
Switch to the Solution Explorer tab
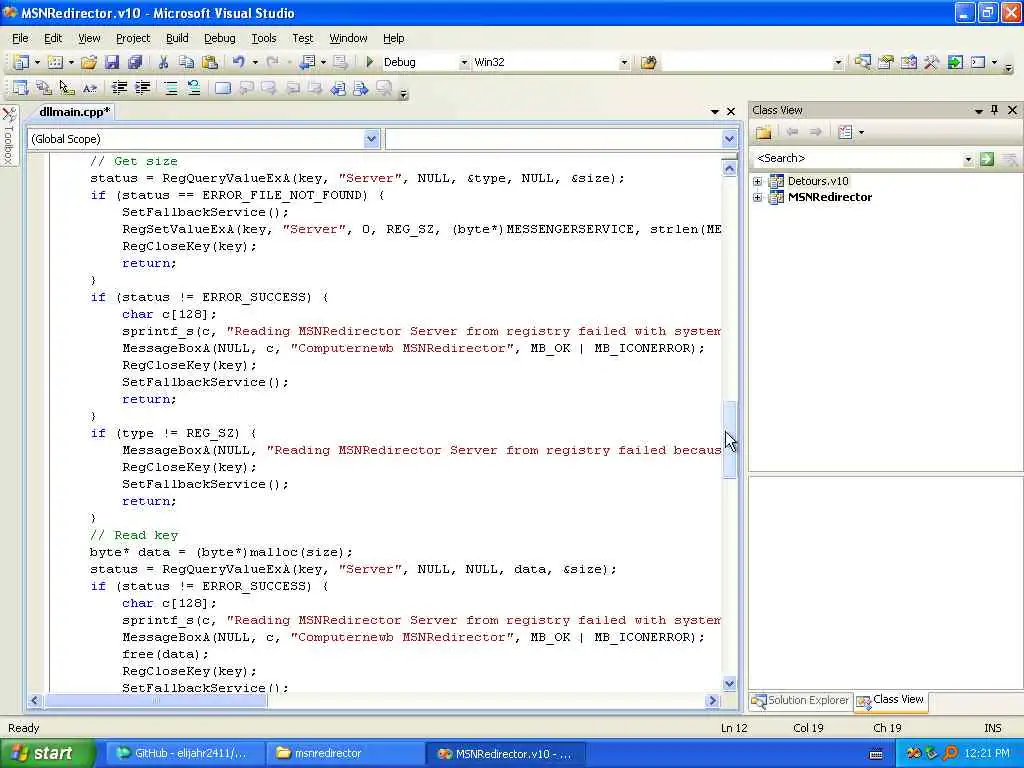(801, 700)
